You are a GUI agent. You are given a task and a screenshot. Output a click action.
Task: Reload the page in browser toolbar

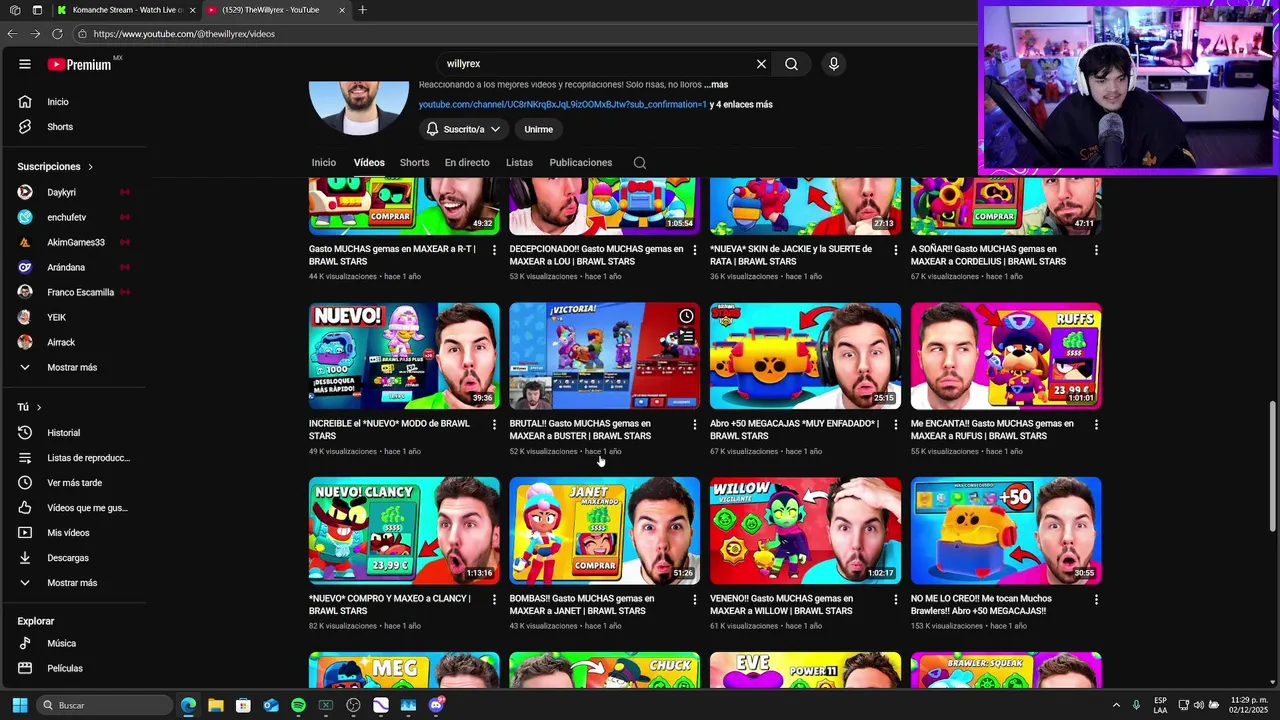pos(57,34)
